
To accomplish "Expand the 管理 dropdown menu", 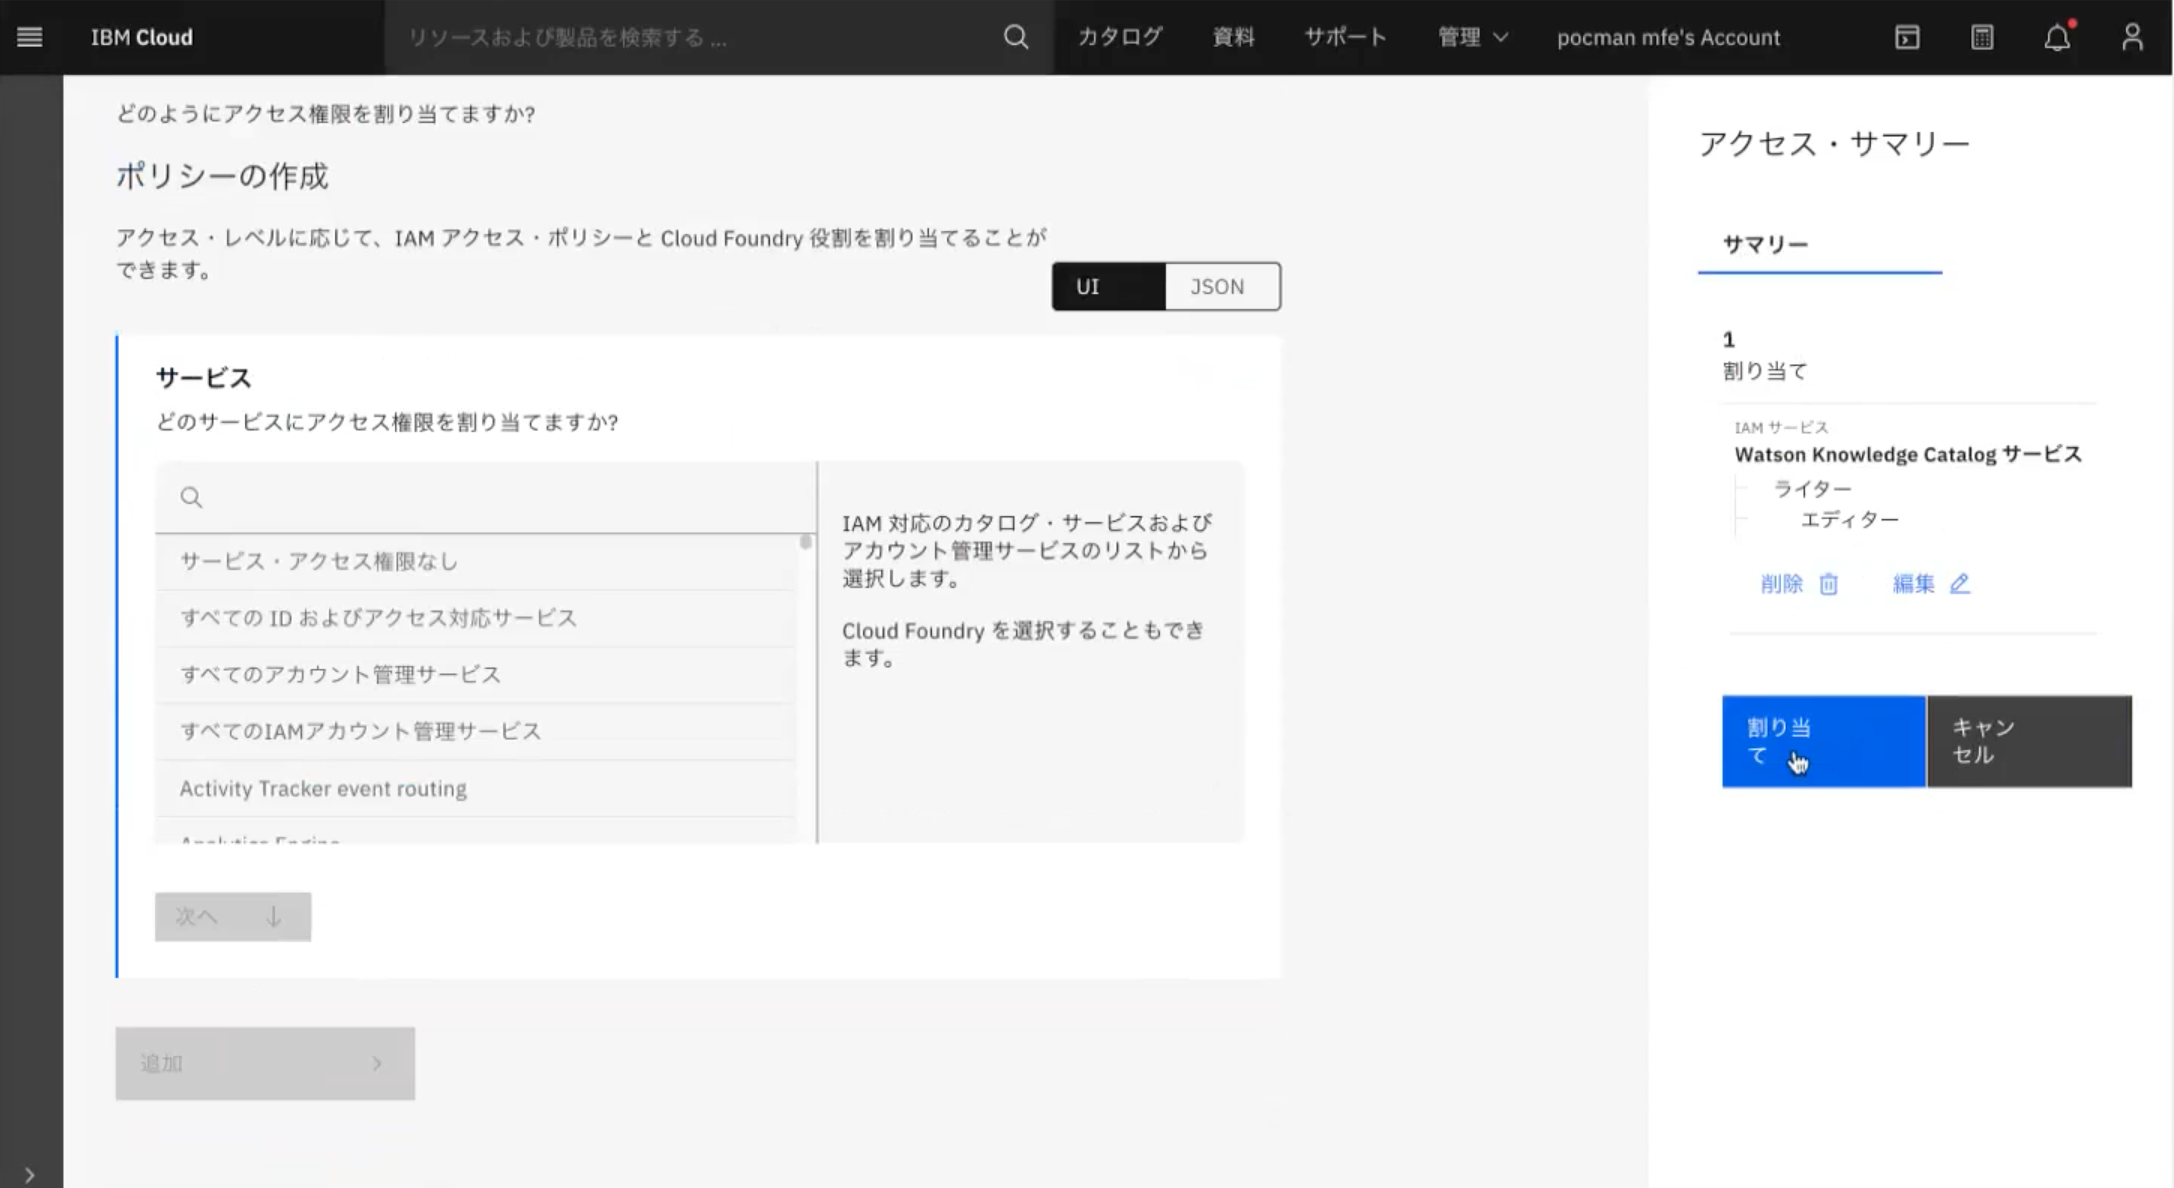I will [1472, 37].
